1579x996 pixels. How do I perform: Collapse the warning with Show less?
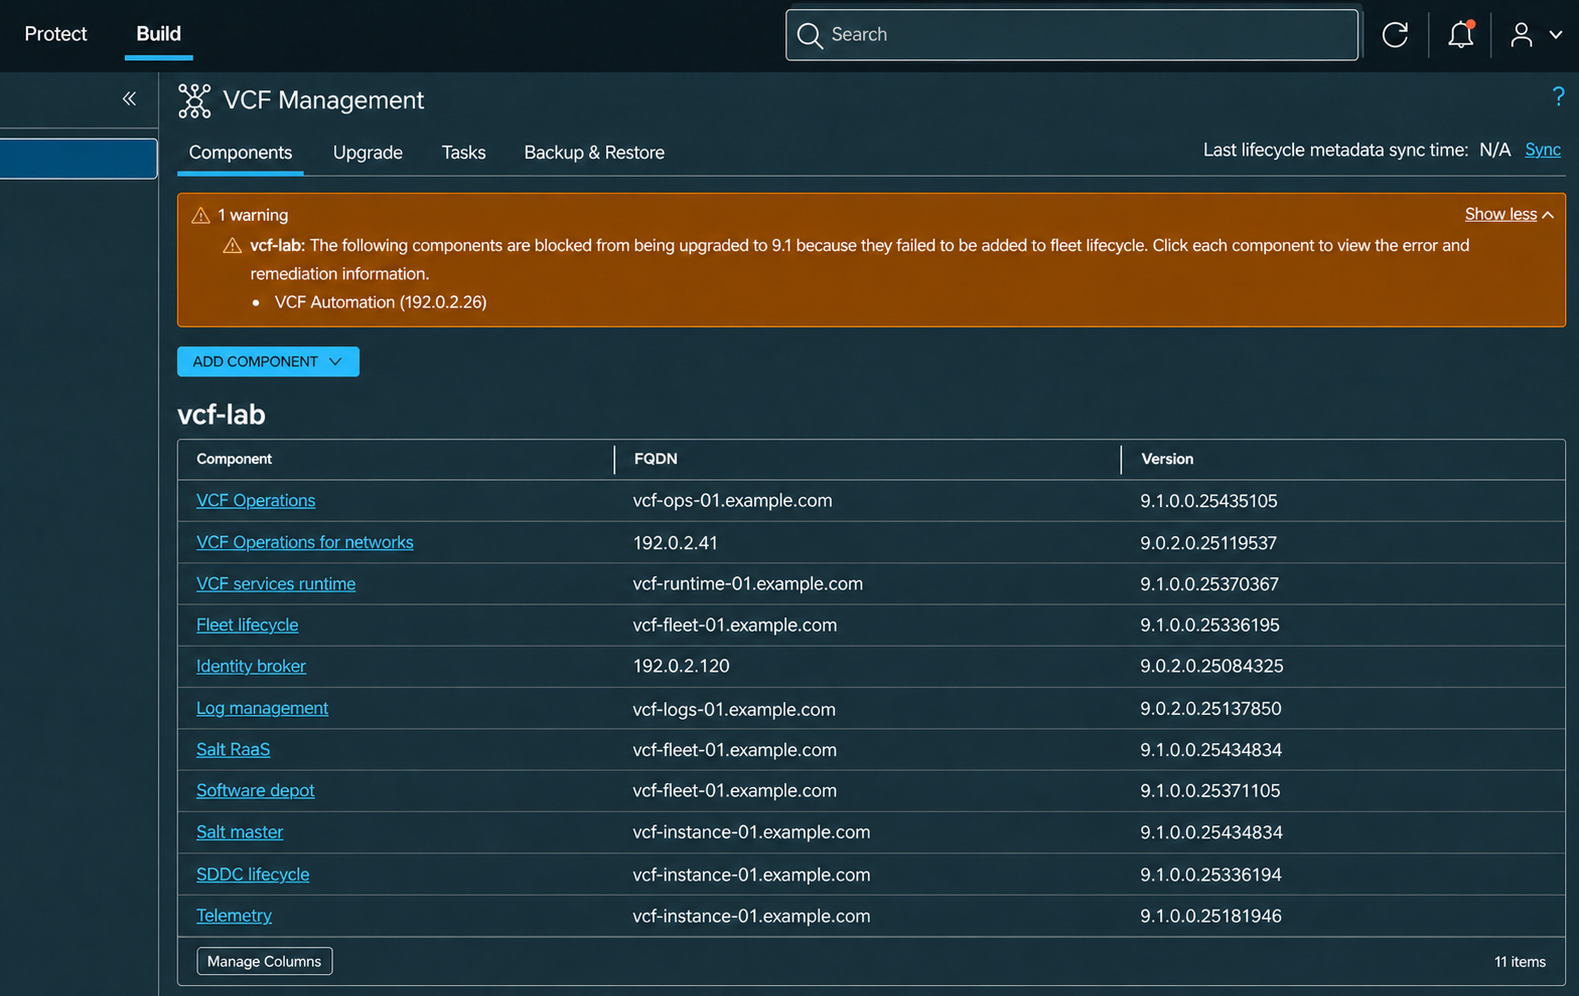coord(1509,214)
